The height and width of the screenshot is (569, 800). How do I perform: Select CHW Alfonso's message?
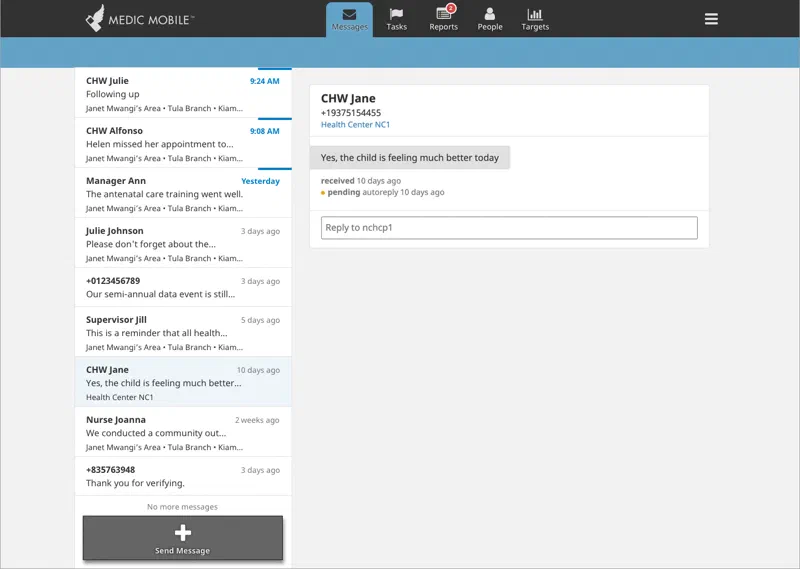[183, 144]
